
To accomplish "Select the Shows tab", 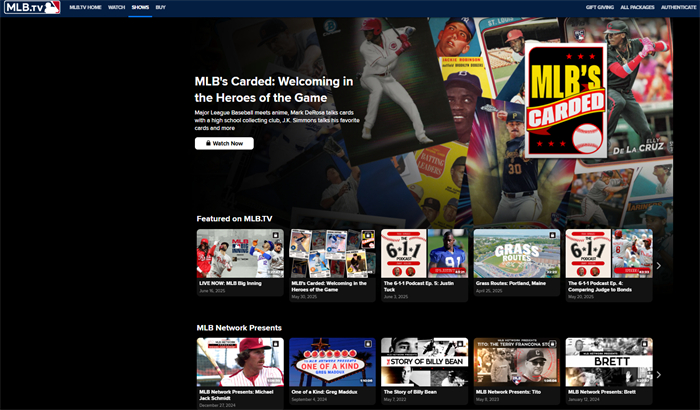I will point(140,8).
